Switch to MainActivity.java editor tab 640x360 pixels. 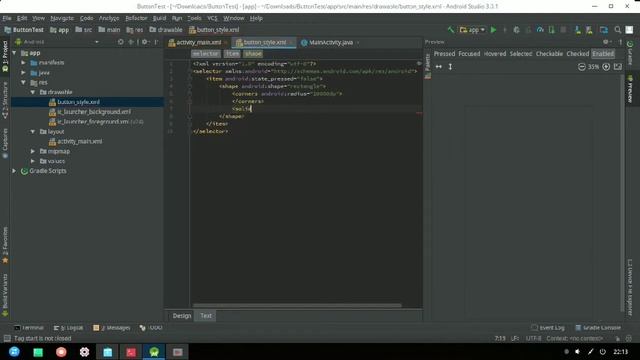[x=331, y=42]
